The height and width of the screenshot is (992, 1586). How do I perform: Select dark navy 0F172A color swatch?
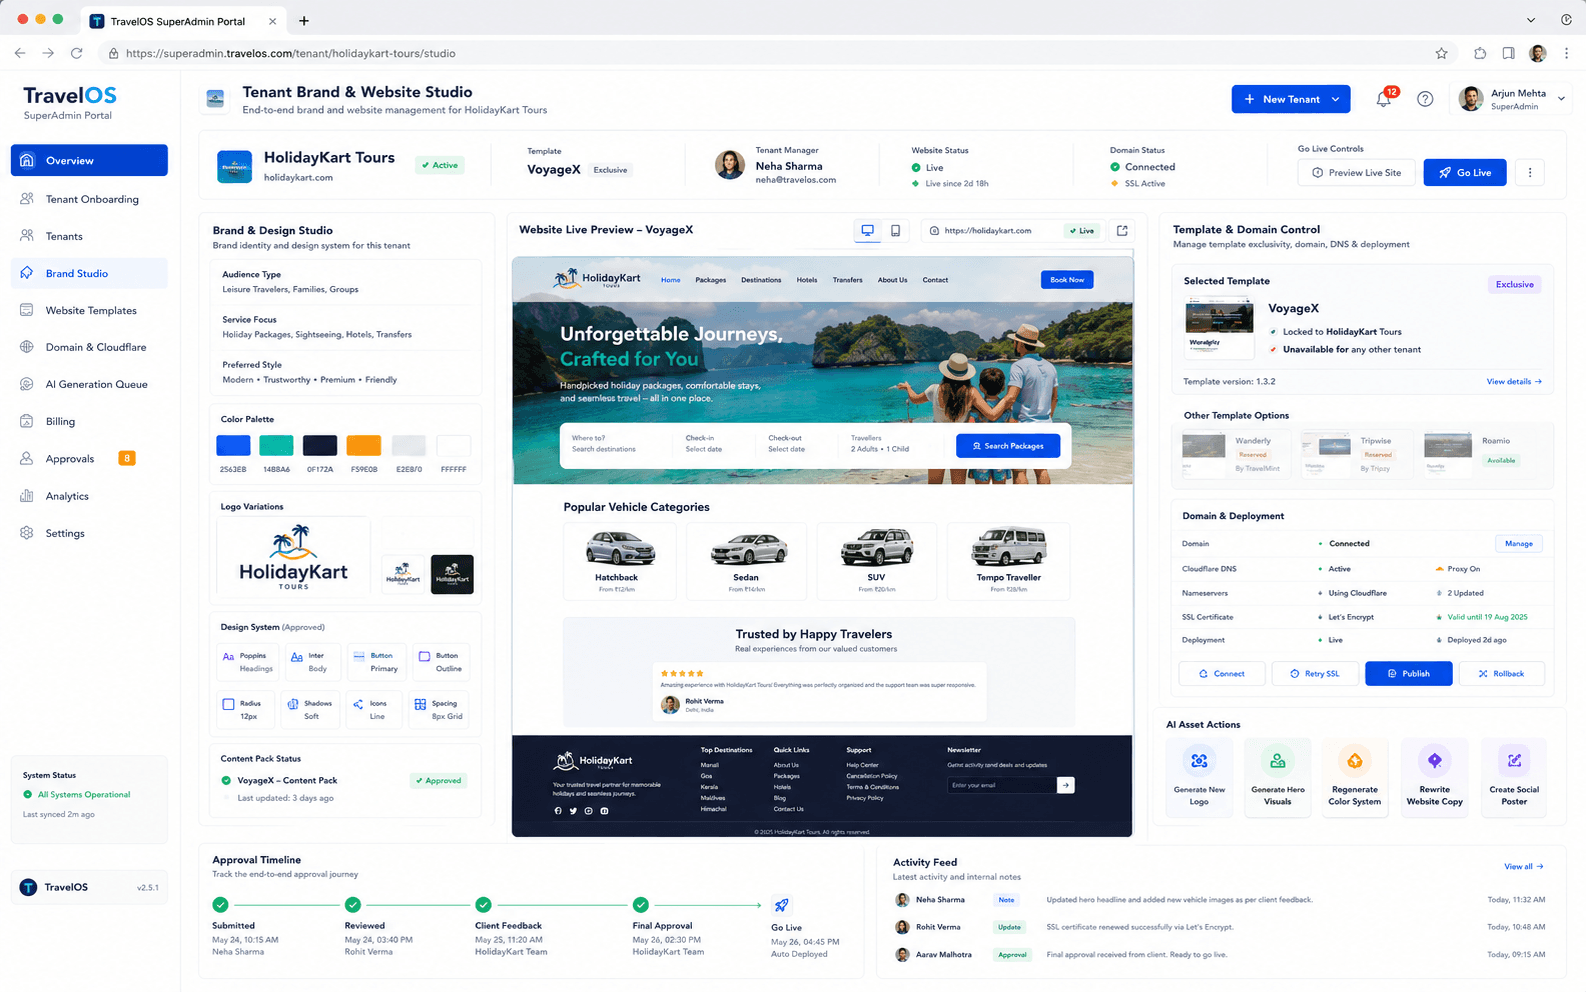click(x=320, y=446)
